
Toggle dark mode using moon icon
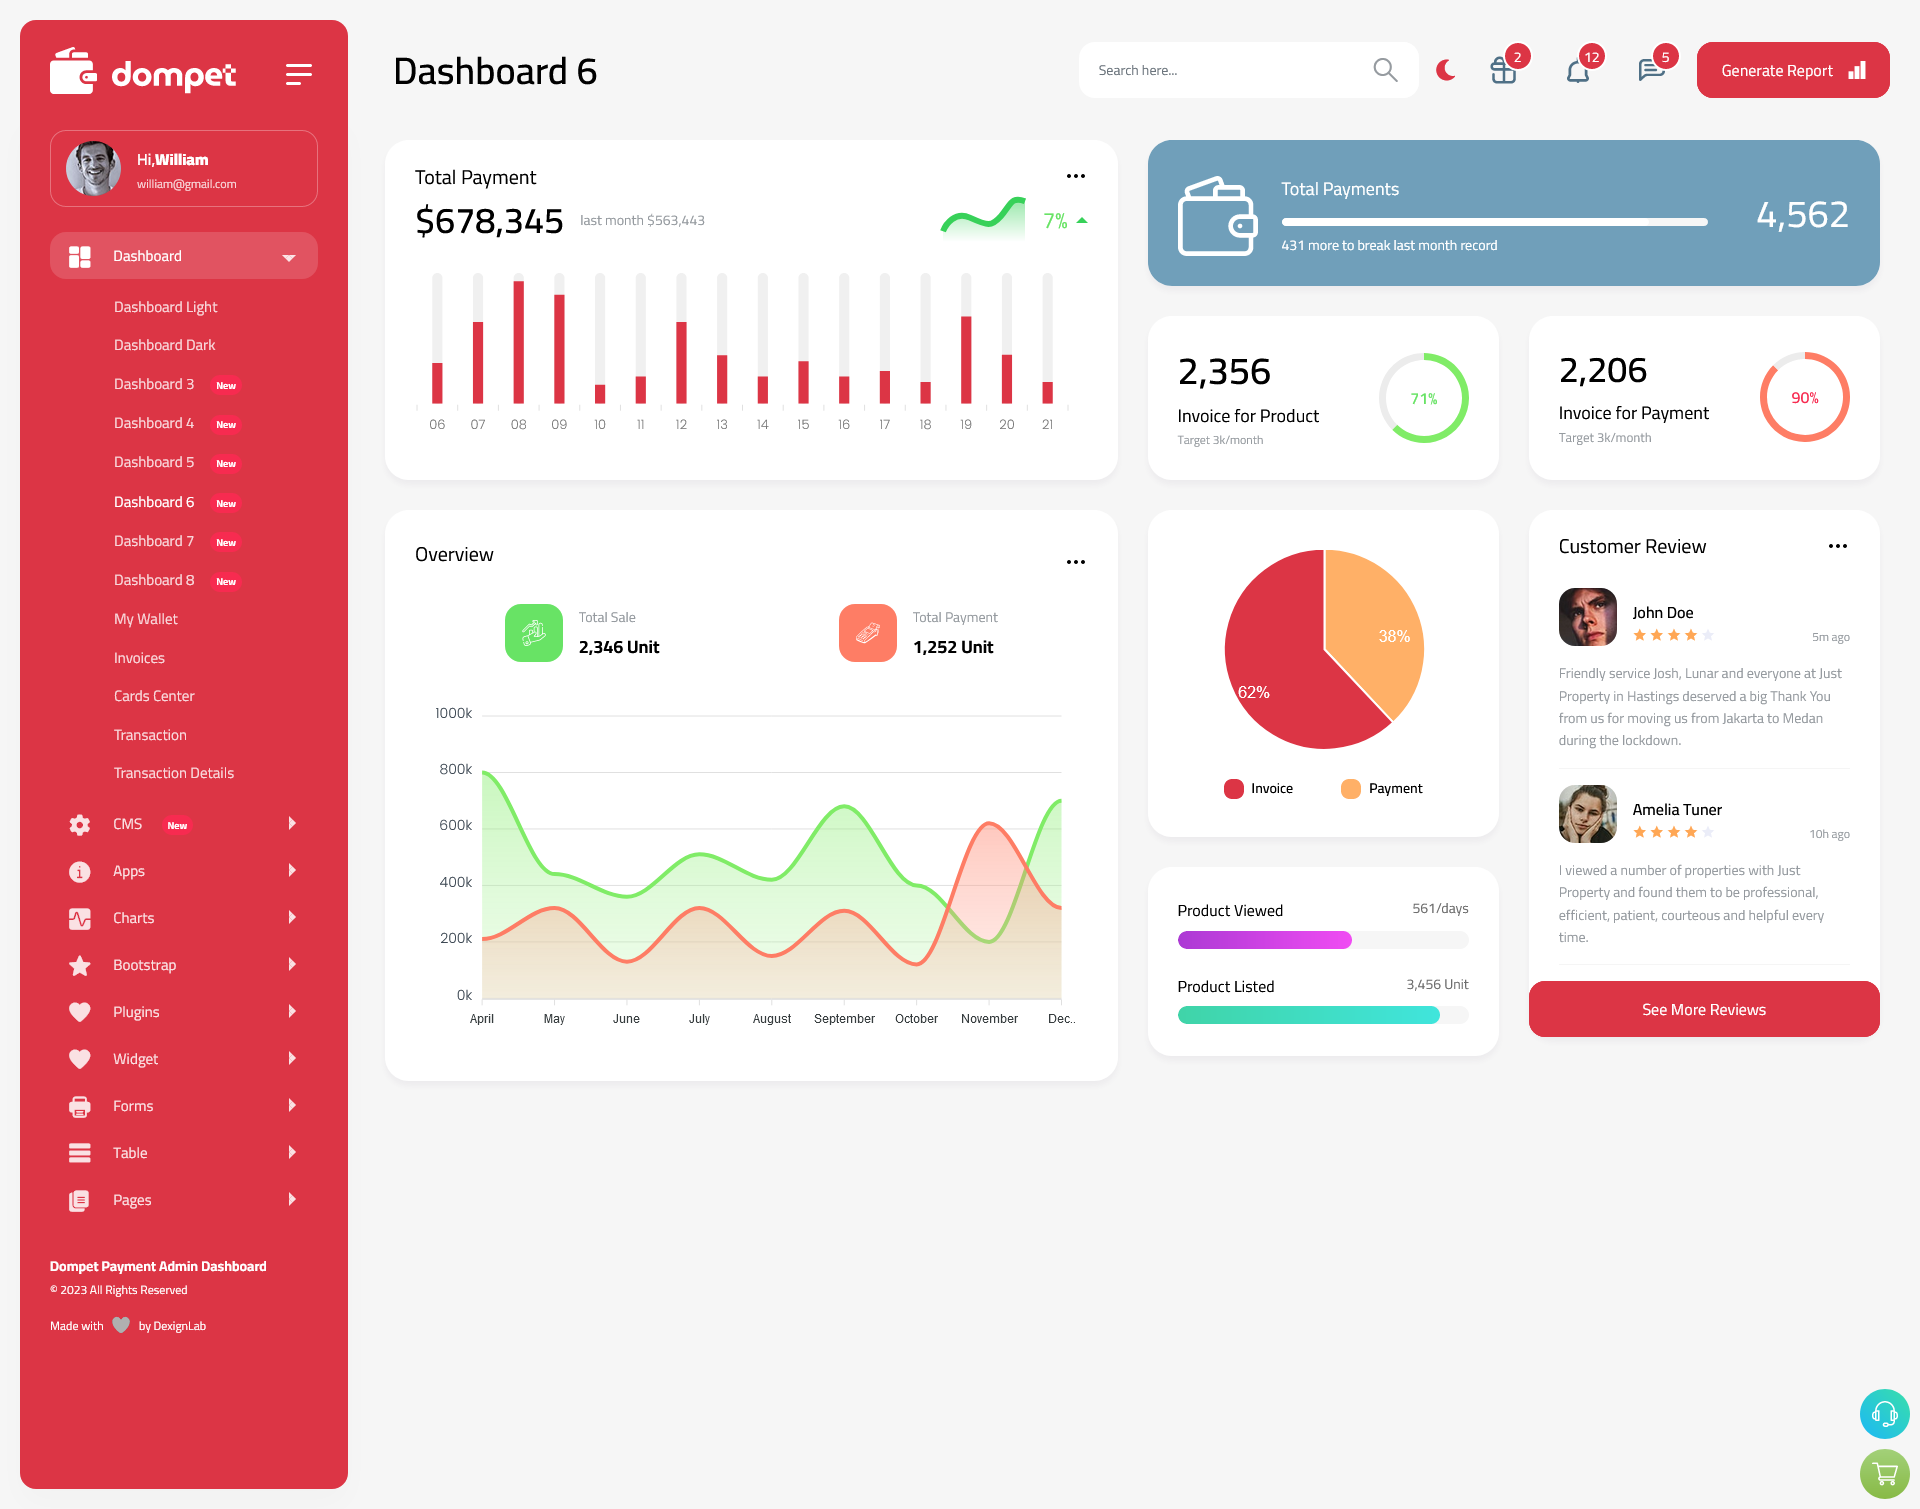1445,69
